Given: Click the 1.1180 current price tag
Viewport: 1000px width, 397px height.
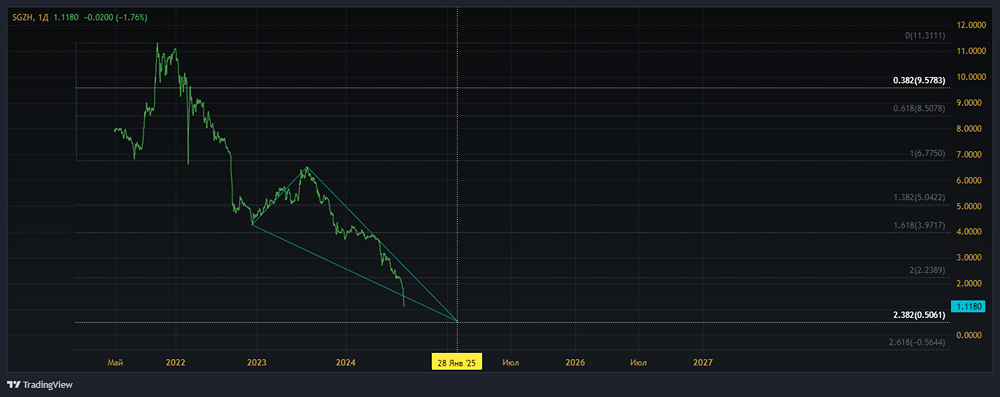Looking at the screenshot, I should pos(967,306).
